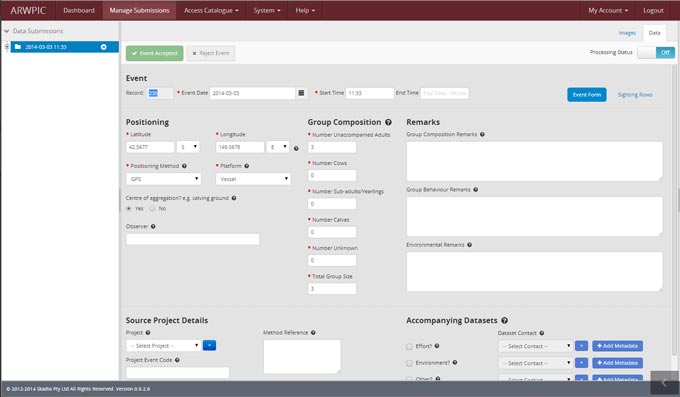680x397 pixels.
Task: Open the collapse arrow in bottom-right corner
Action: point(664,383)
